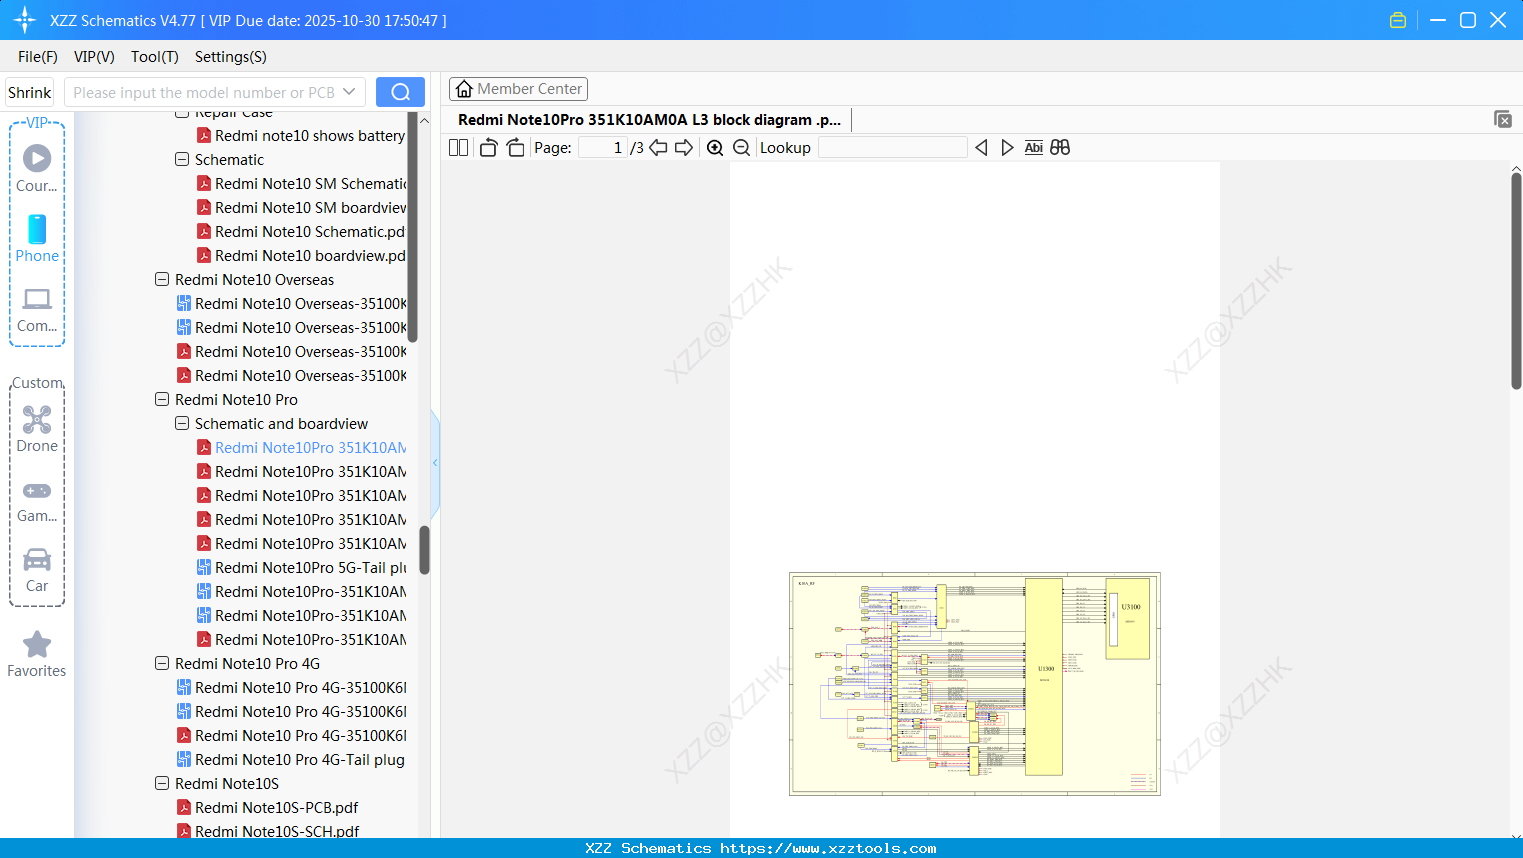Viewport: 1523px width, 858px height.
Task: Select the two-page view icon
Action: point(457,147)
